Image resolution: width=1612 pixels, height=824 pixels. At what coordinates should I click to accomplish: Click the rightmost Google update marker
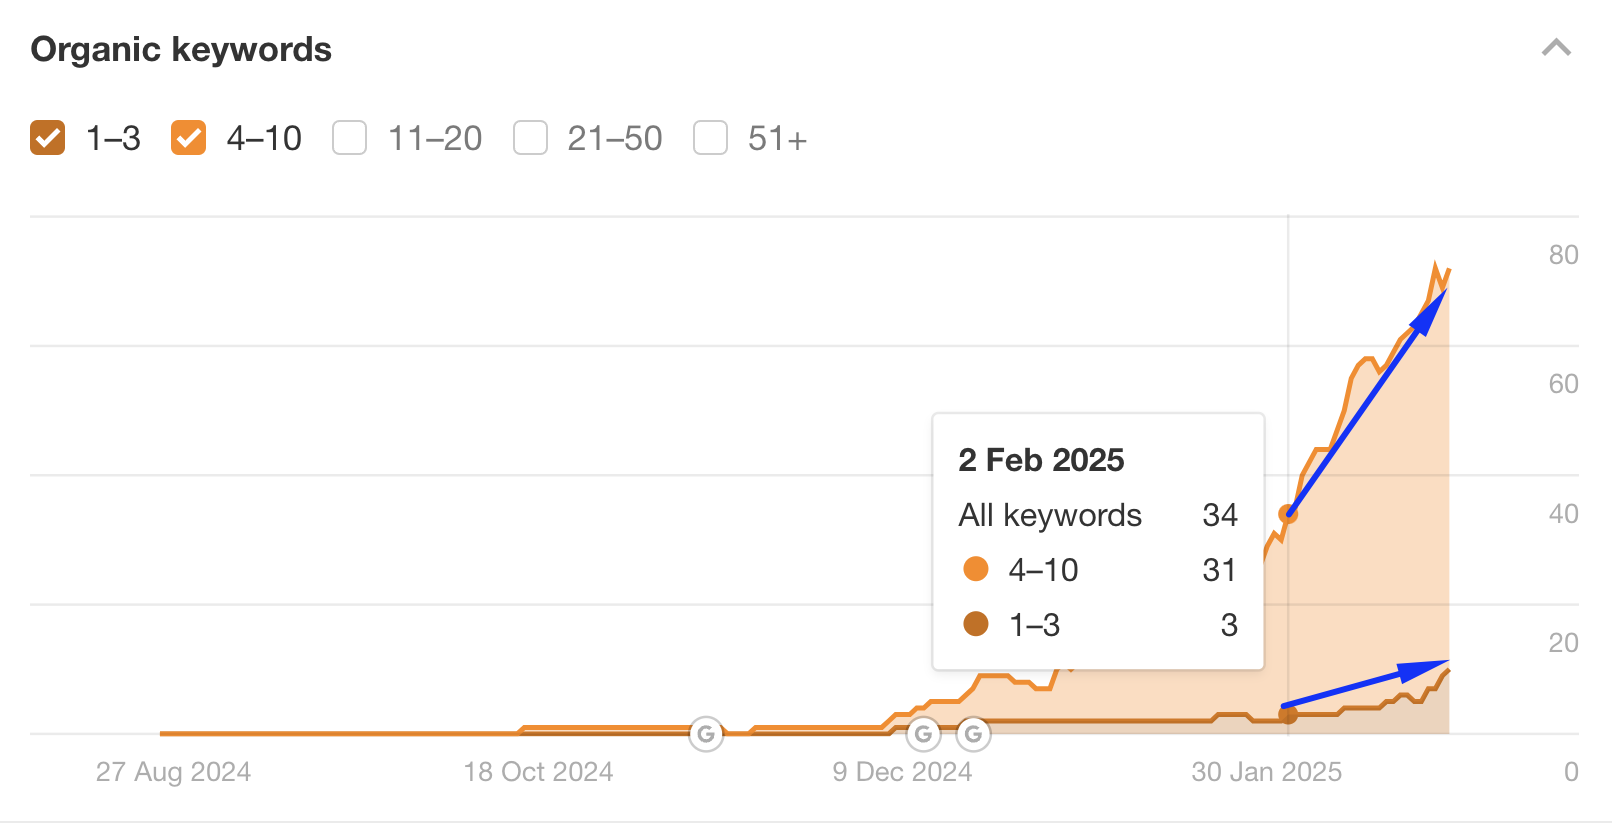pos(973,735)
